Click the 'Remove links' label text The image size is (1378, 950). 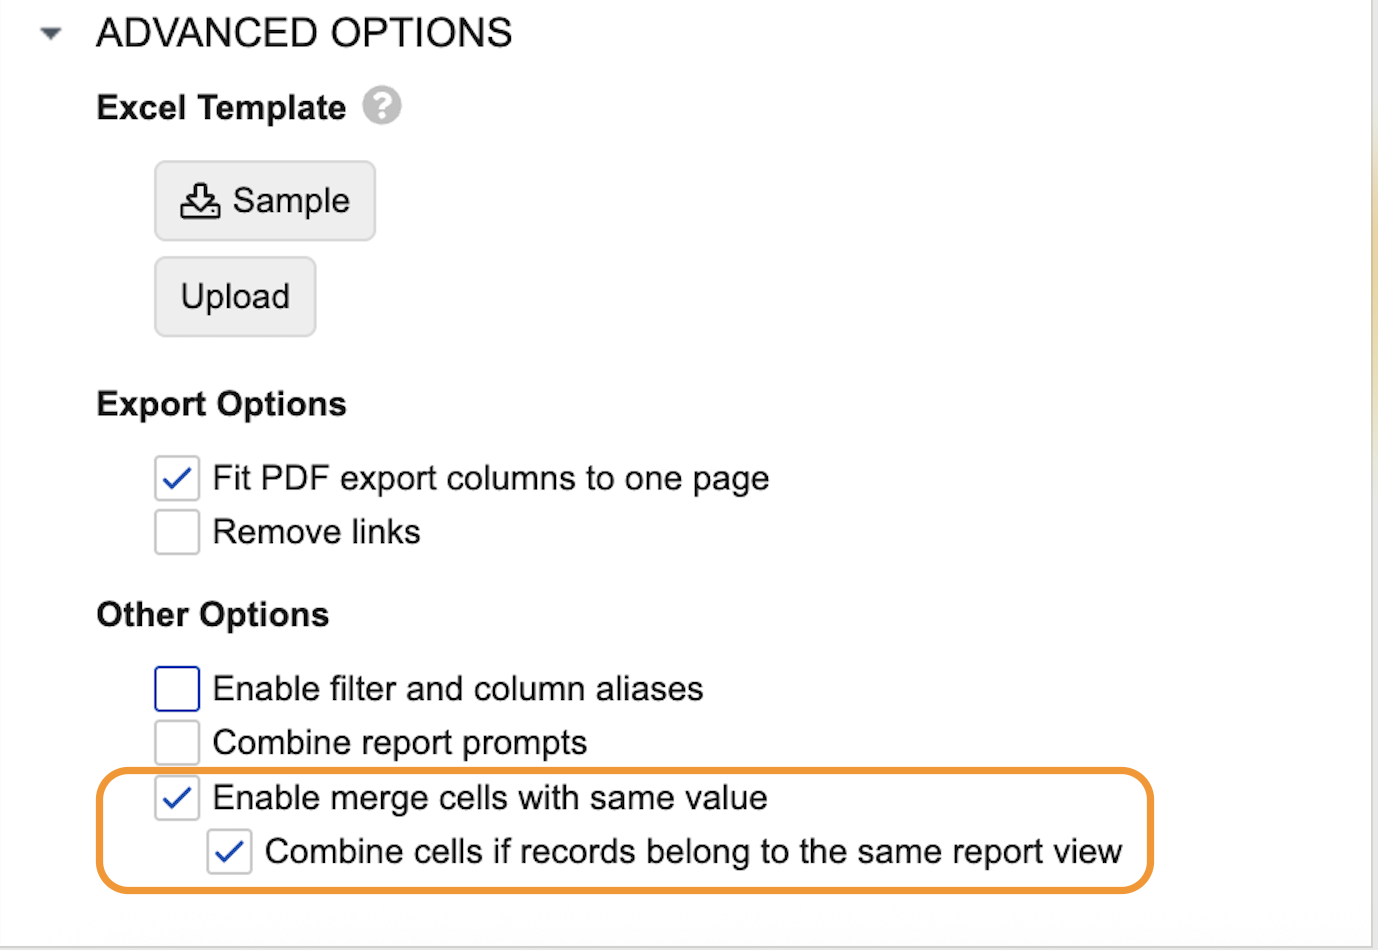click(x=317, y=532)
